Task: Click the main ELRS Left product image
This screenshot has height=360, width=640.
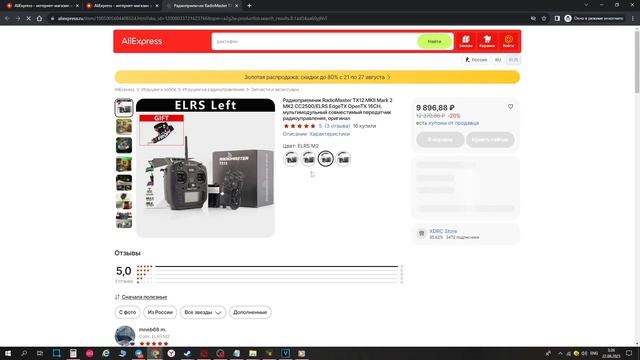Action: coord(205,168)
